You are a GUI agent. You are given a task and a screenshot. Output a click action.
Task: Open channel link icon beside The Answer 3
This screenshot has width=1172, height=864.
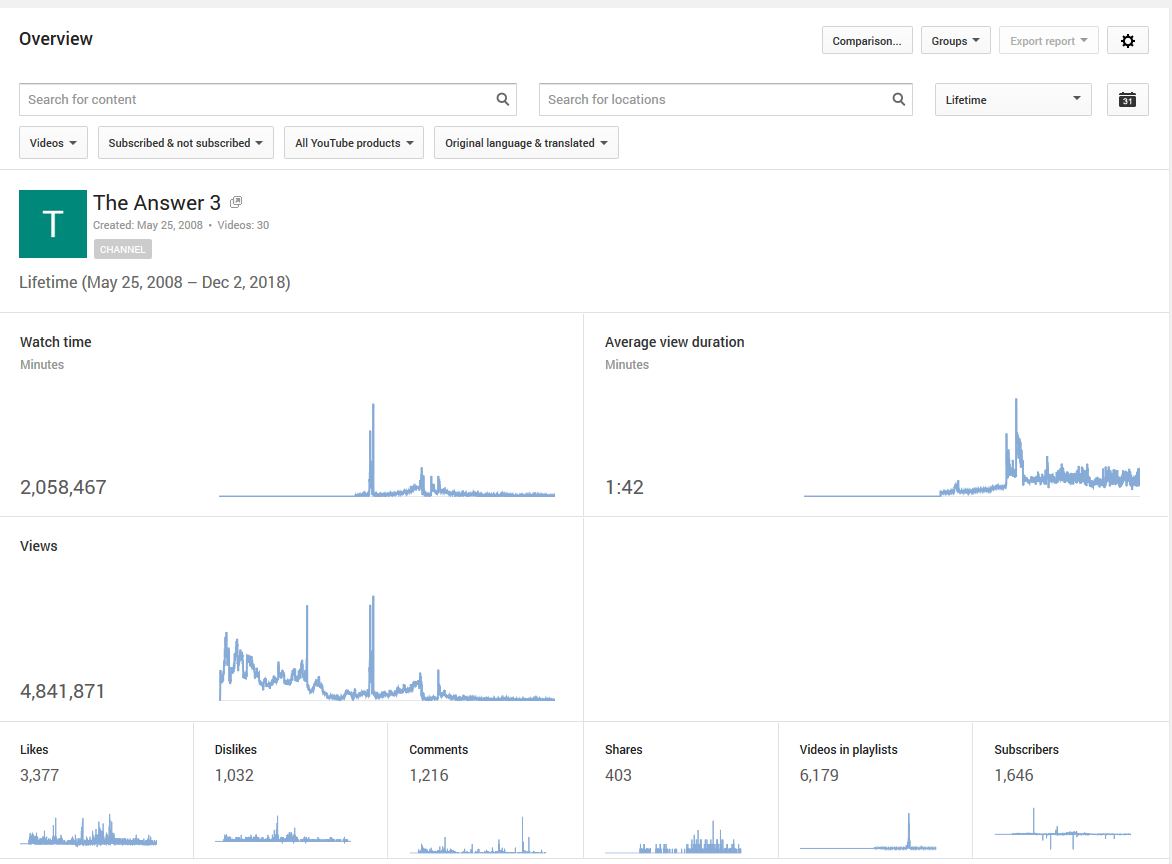(236, 202)
